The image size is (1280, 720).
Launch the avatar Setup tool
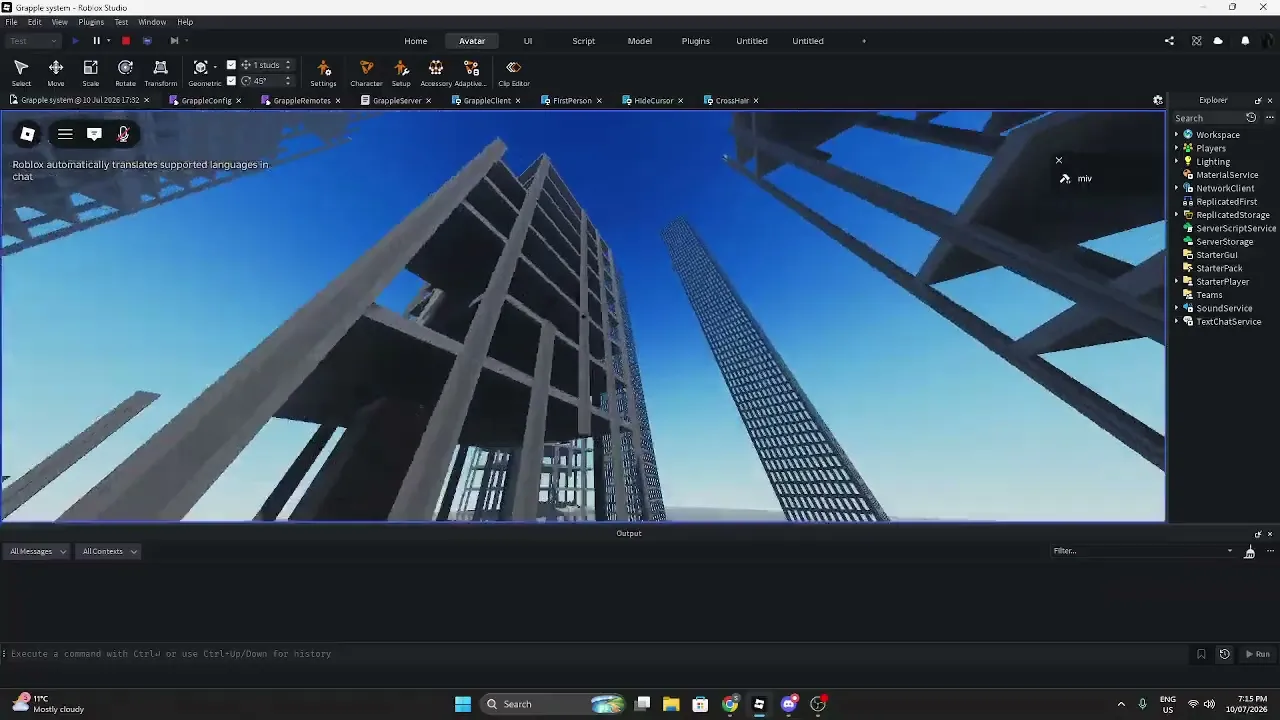(401, 73)
